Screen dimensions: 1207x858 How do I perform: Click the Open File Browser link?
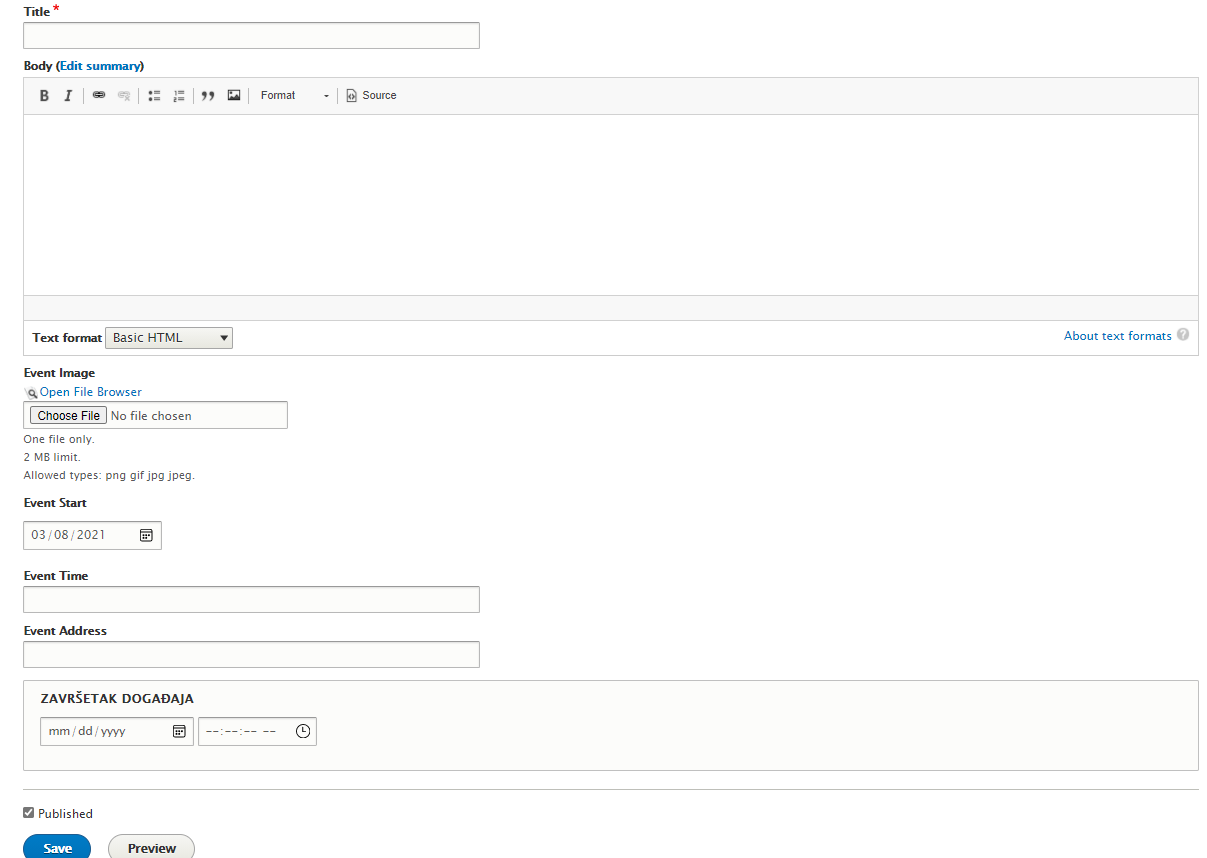pos(91,392)
